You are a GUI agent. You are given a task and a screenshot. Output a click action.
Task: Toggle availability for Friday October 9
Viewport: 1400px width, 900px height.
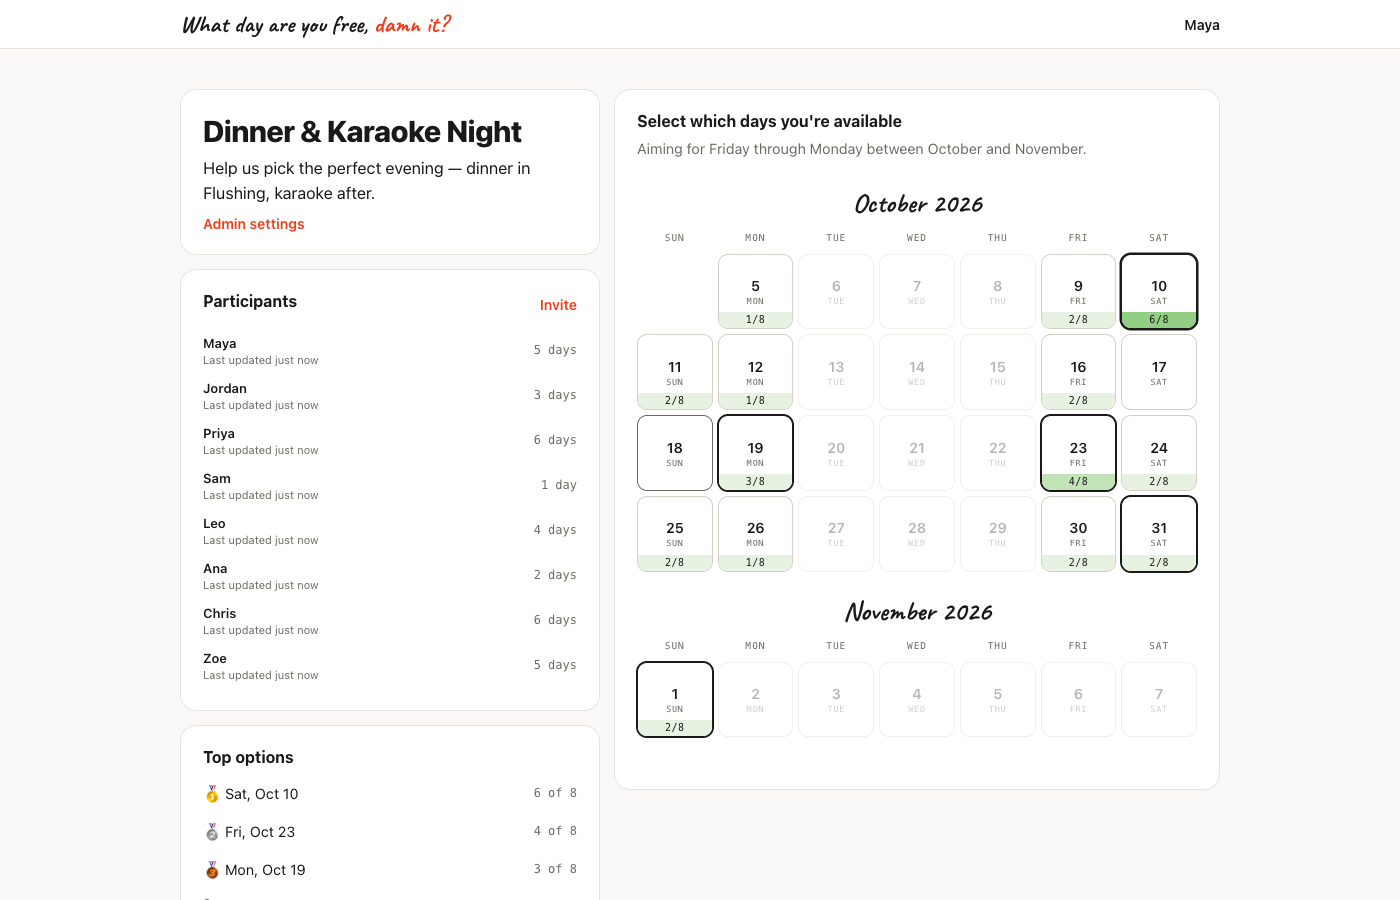coord(1078,291)
